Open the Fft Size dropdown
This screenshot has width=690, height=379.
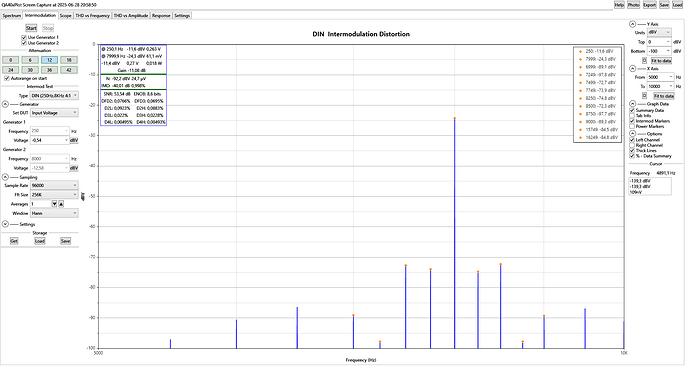54,195
